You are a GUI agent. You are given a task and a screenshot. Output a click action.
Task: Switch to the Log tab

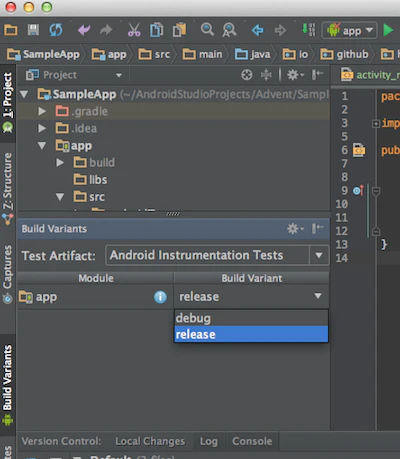click(x=209, y=441)
